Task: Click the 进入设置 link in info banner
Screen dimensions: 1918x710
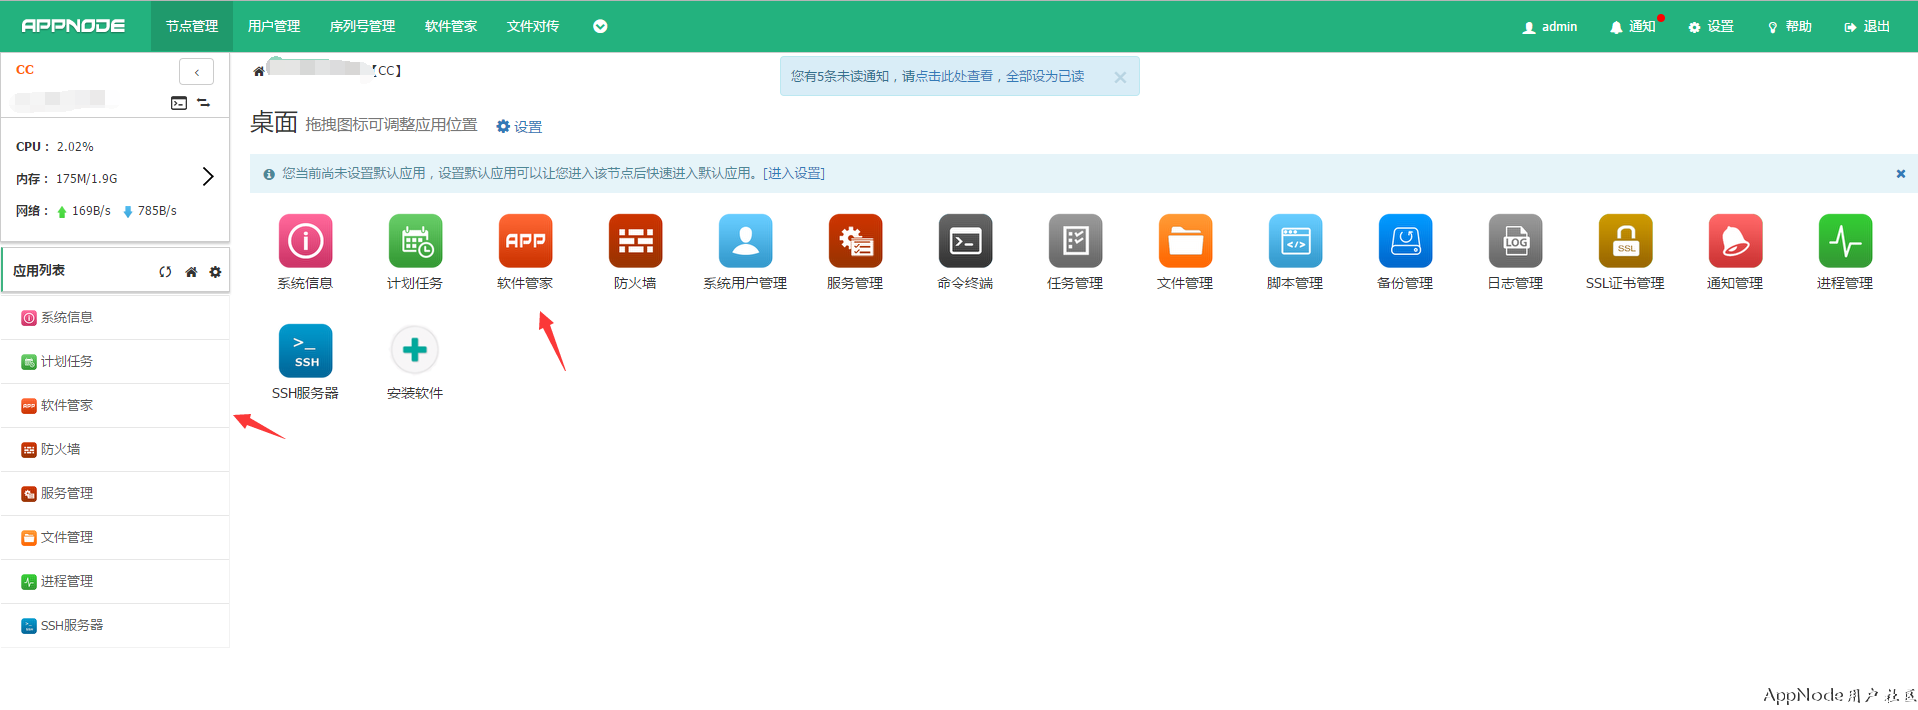Action: point(793,174)
